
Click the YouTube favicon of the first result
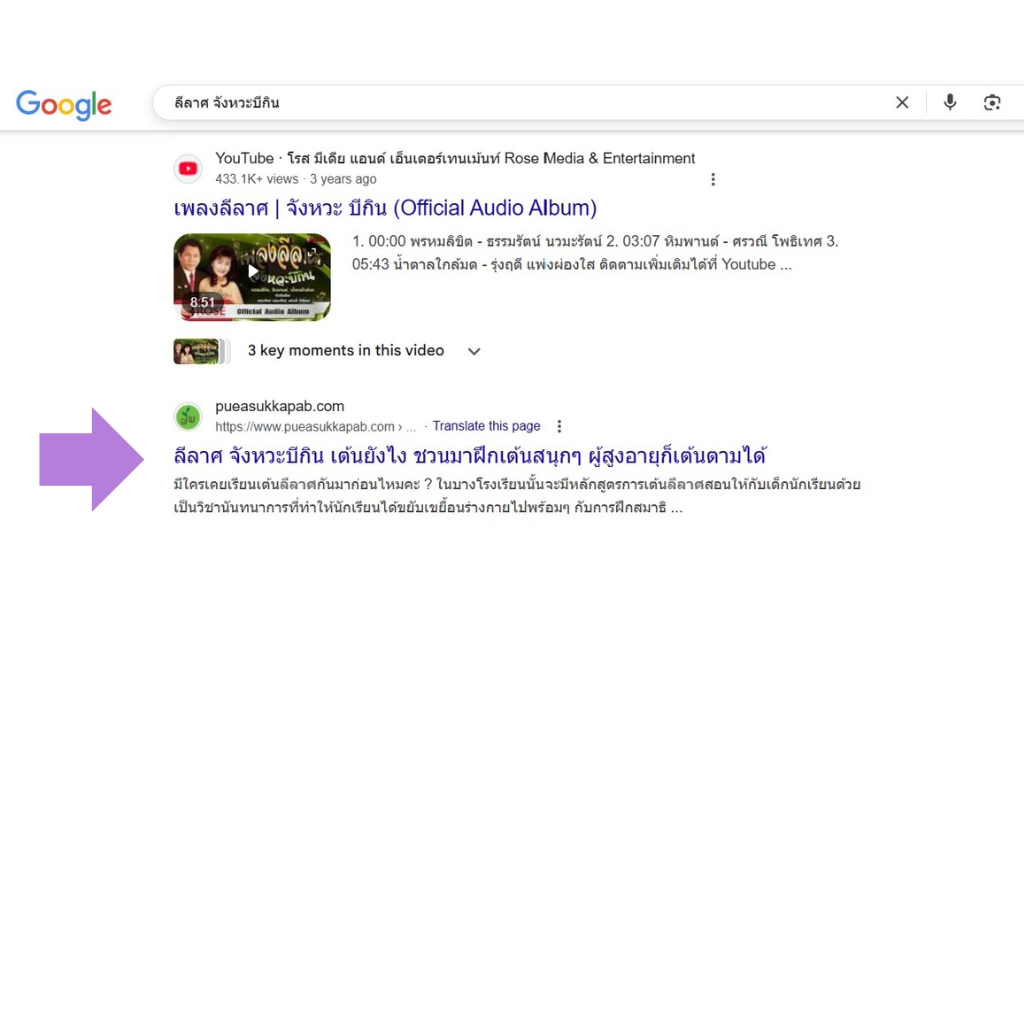point(188,168)
